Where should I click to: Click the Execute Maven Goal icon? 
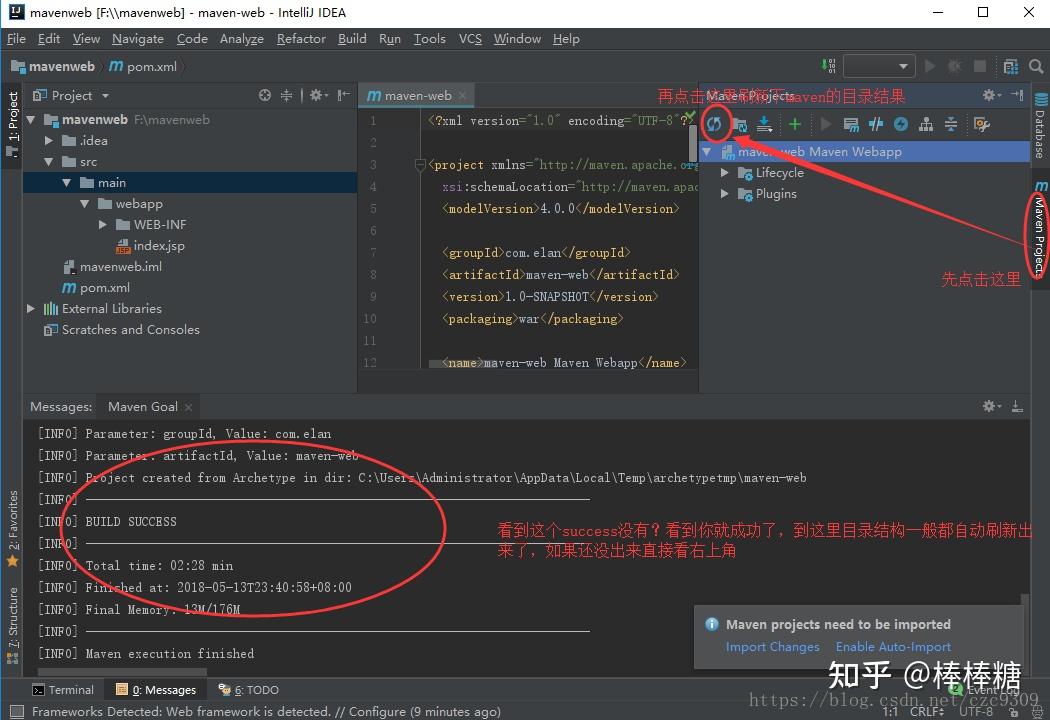[852, 124]
